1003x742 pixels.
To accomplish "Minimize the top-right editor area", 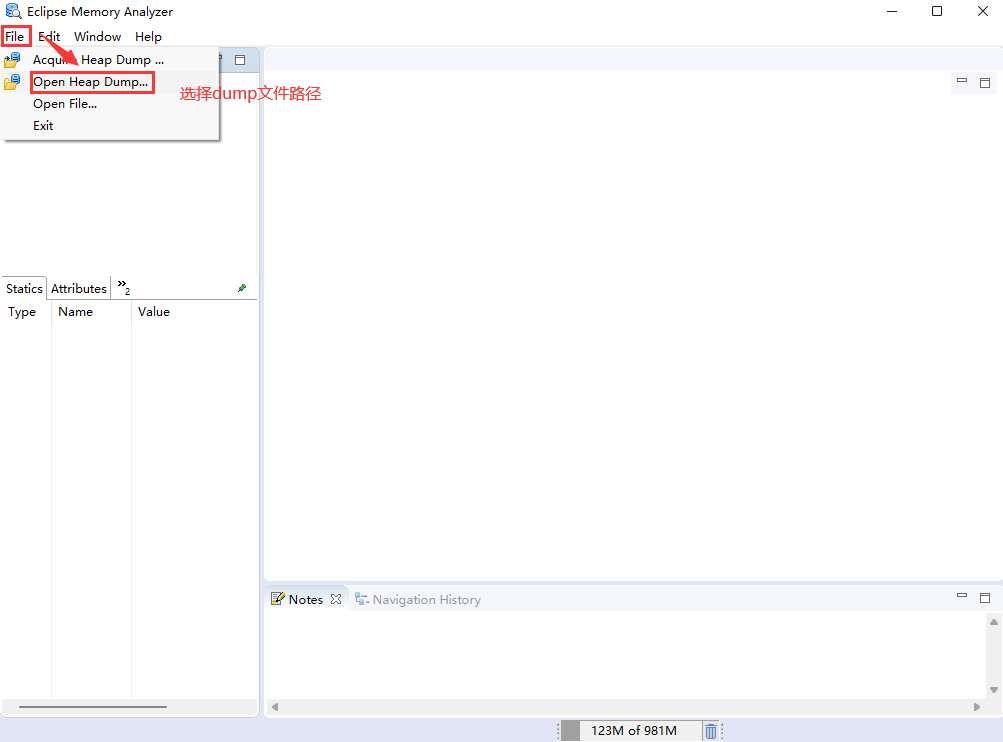I will coord(962,82).
